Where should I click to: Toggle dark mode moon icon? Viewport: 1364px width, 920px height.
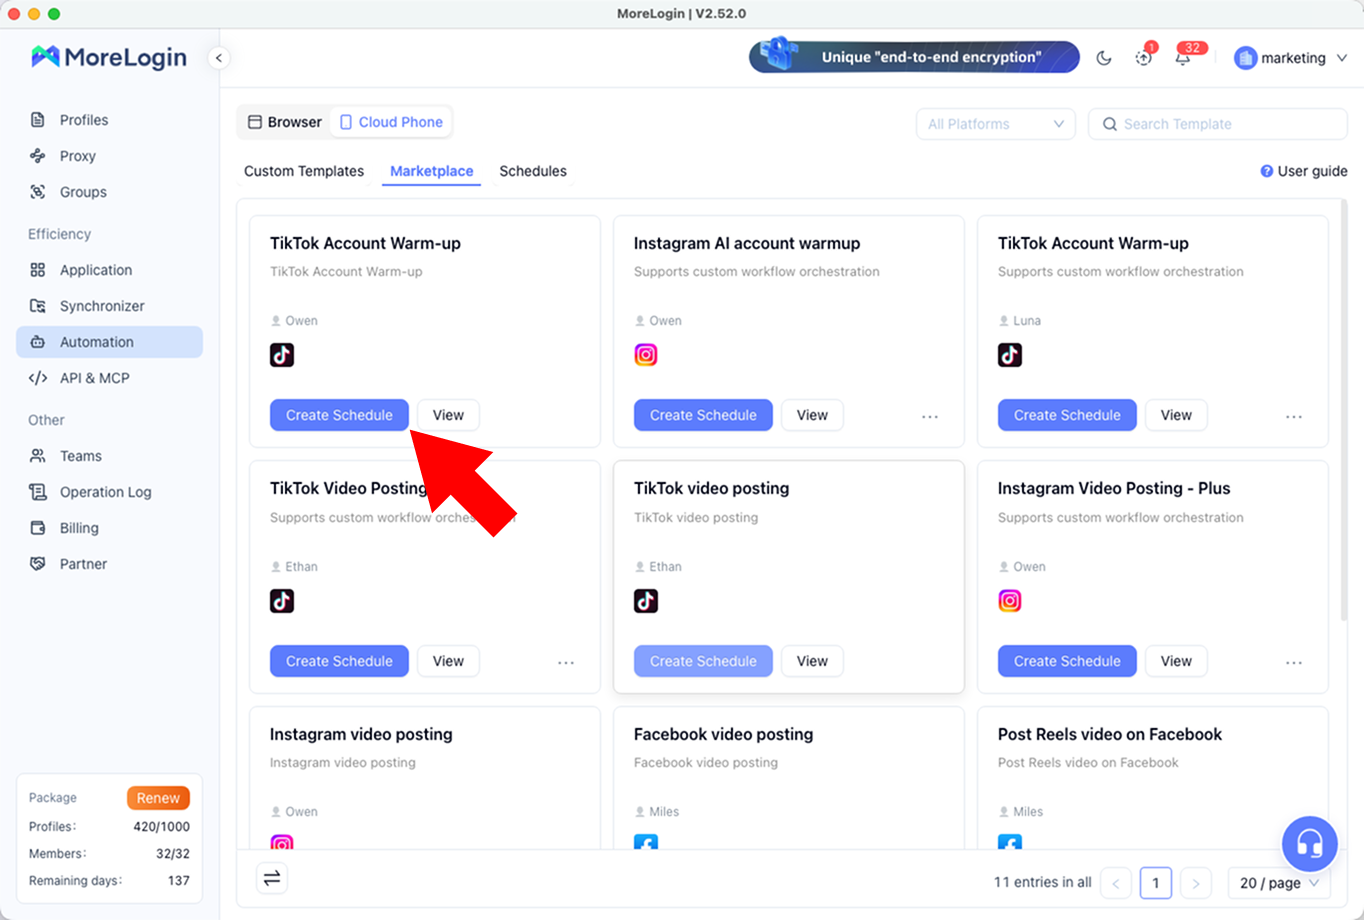click(1104, 58)
